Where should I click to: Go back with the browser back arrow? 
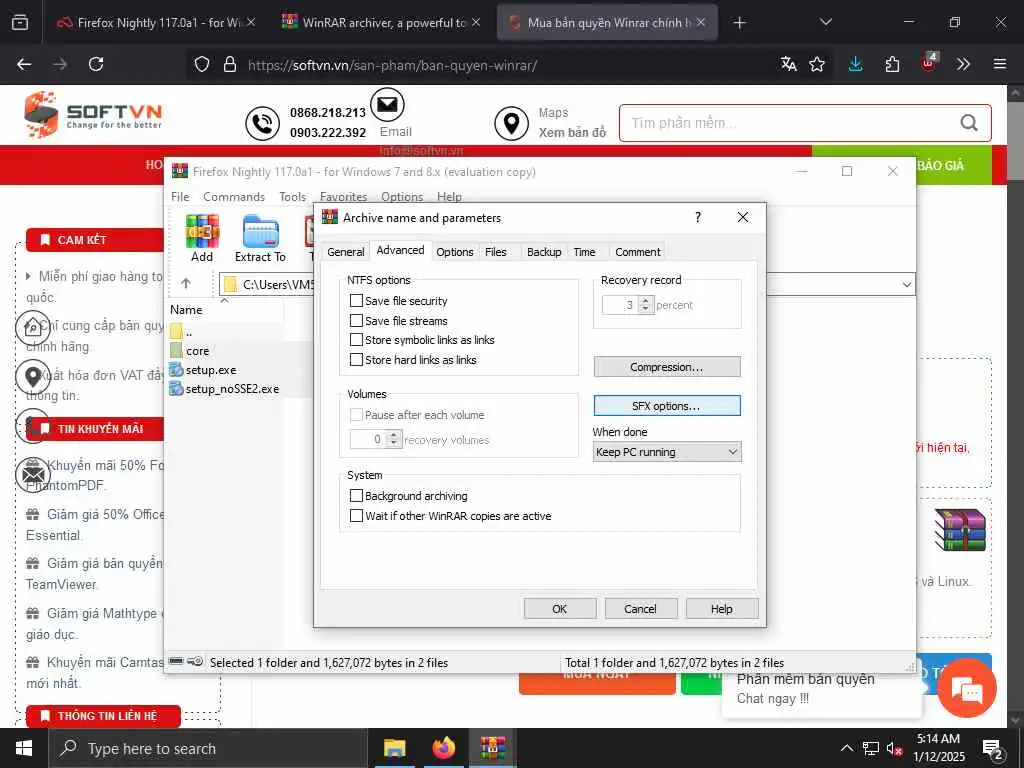pos(24,64)
